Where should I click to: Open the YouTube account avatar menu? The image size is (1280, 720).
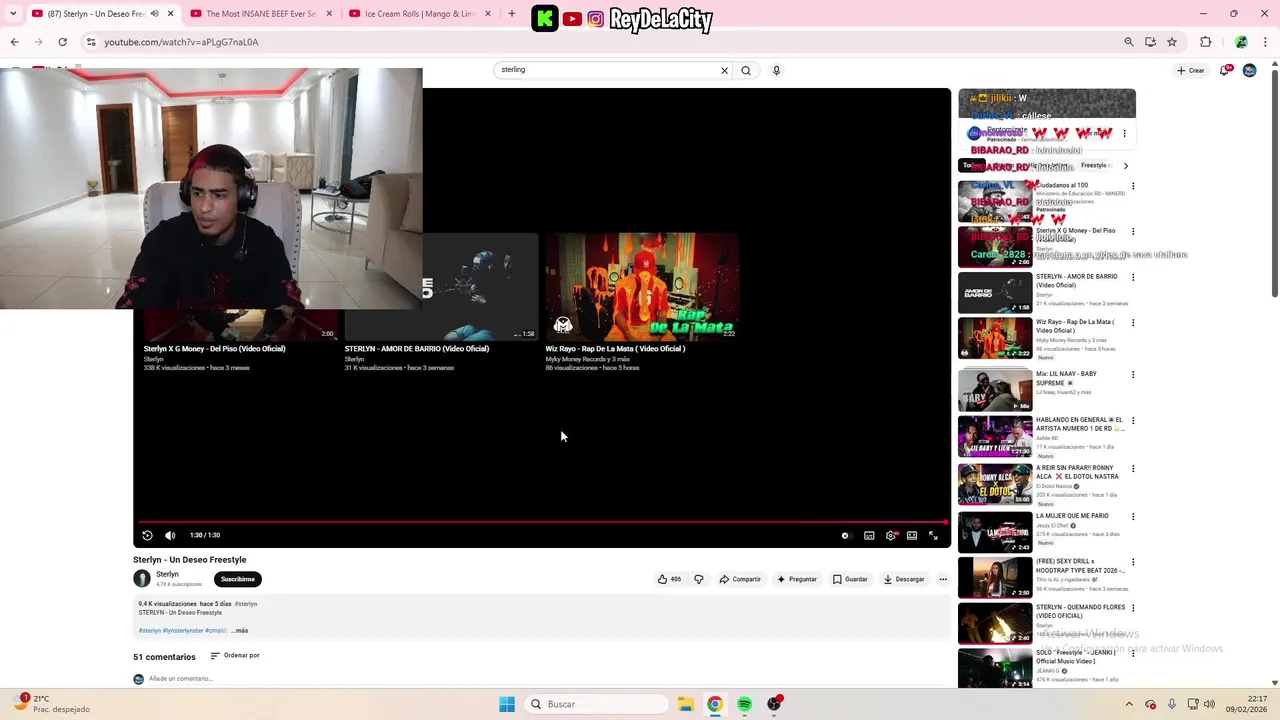pyautogui.click(x=1249, y=70)
